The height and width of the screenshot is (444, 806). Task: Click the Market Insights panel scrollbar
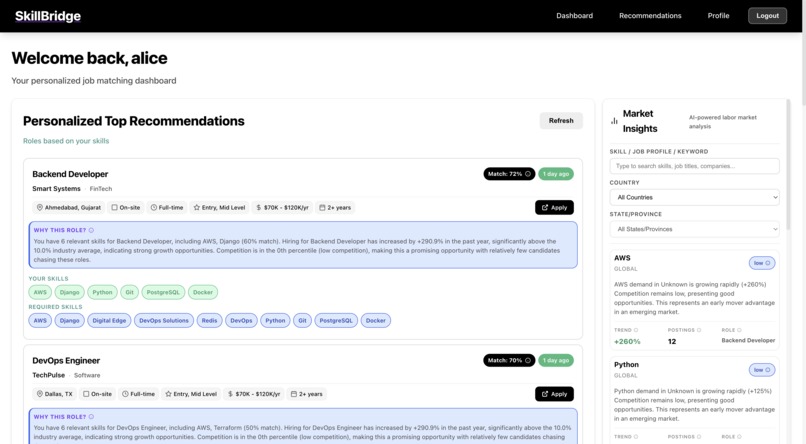(x=788, y=164)
